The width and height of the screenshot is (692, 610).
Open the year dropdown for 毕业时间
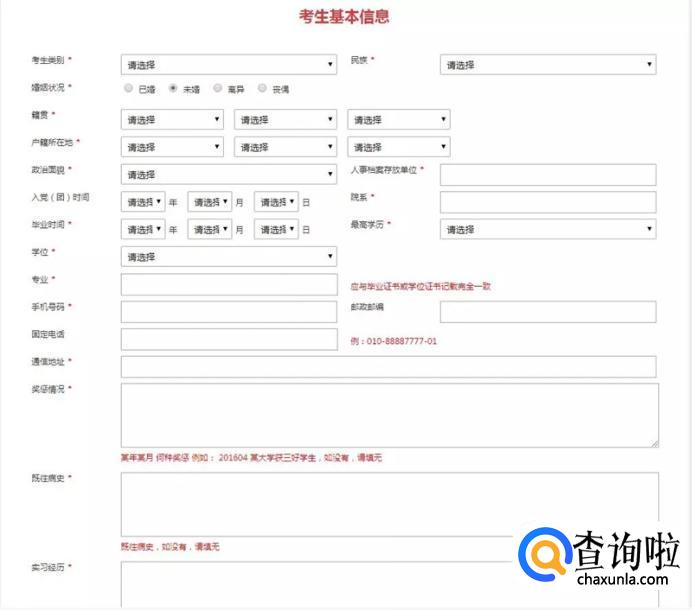tap(143, 229)
